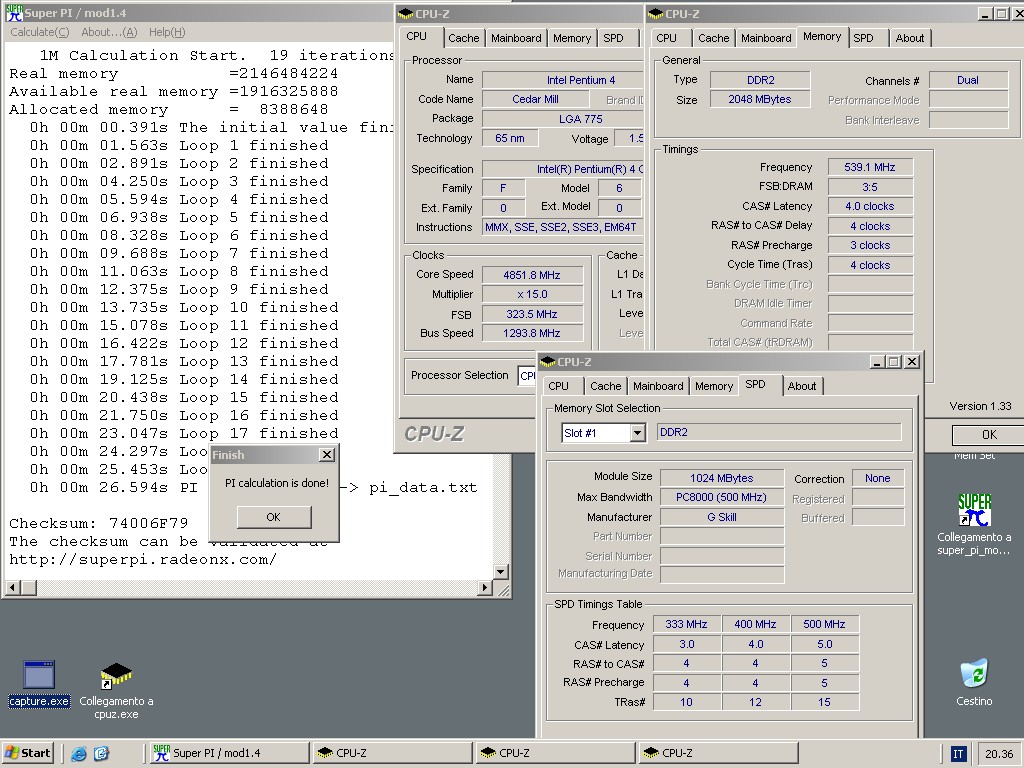Click the CAS# Latency 4.0 clocks field
This screenshot has height=768, width=1024.
point(870,206)
